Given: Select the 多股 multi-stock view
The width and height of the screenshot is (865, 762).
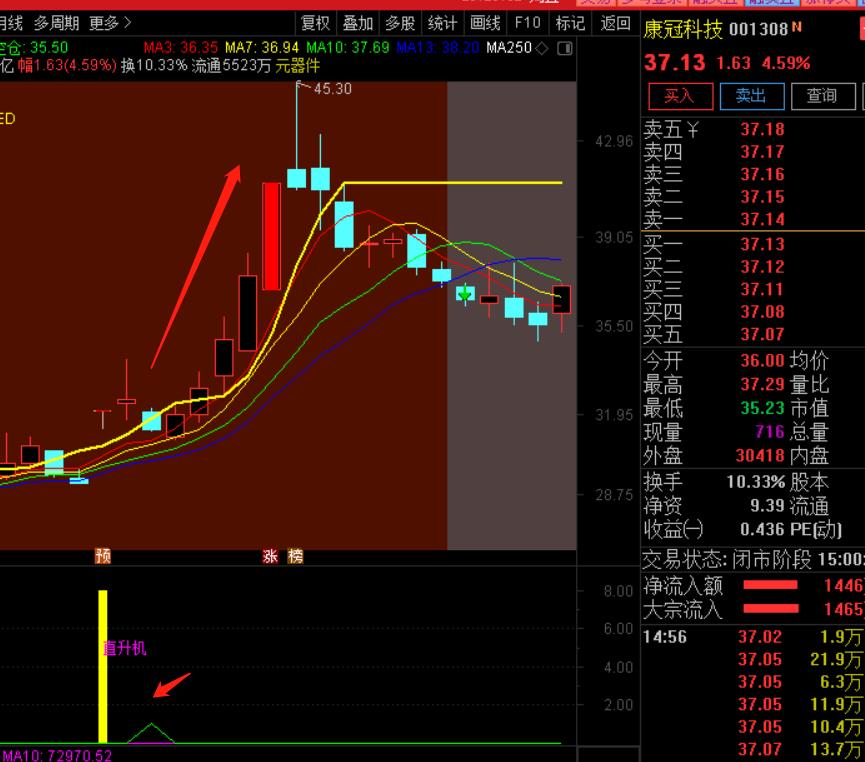Looking at the screenshot, I should coord(400,23).
